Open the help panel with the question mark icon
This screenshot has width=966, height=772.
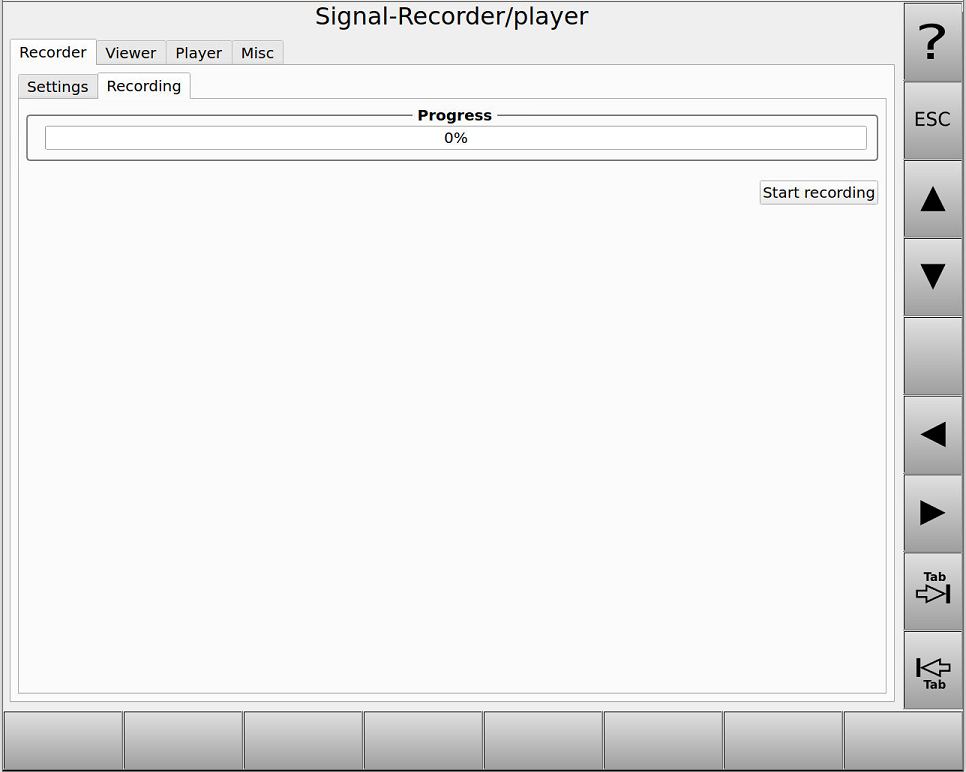(x=932, y=42)
